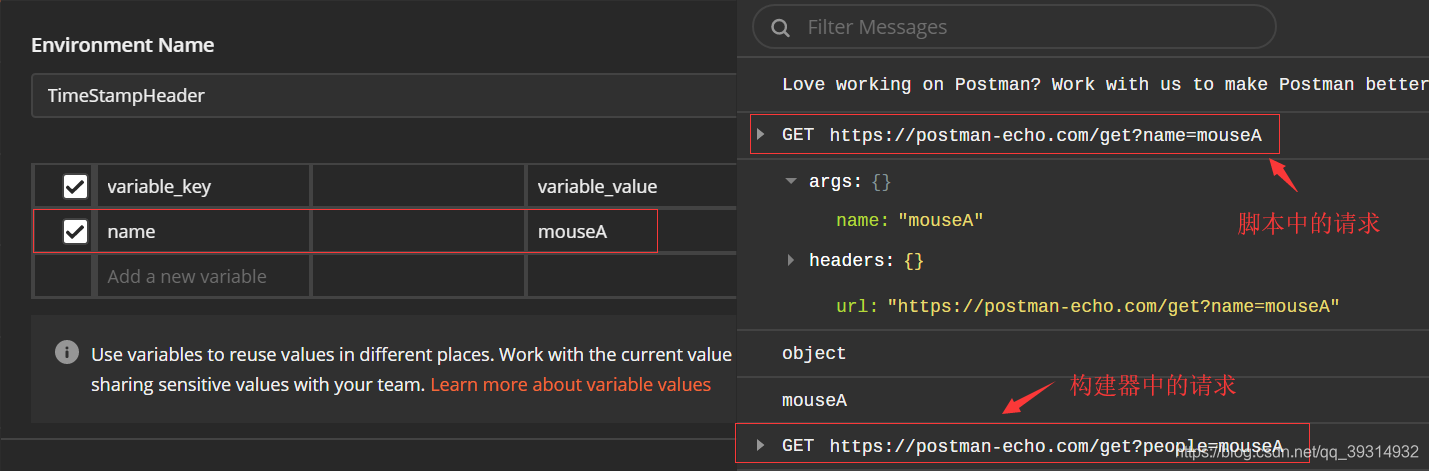Click the Environment Name field TimeStampHeader

tap(384, 96)
